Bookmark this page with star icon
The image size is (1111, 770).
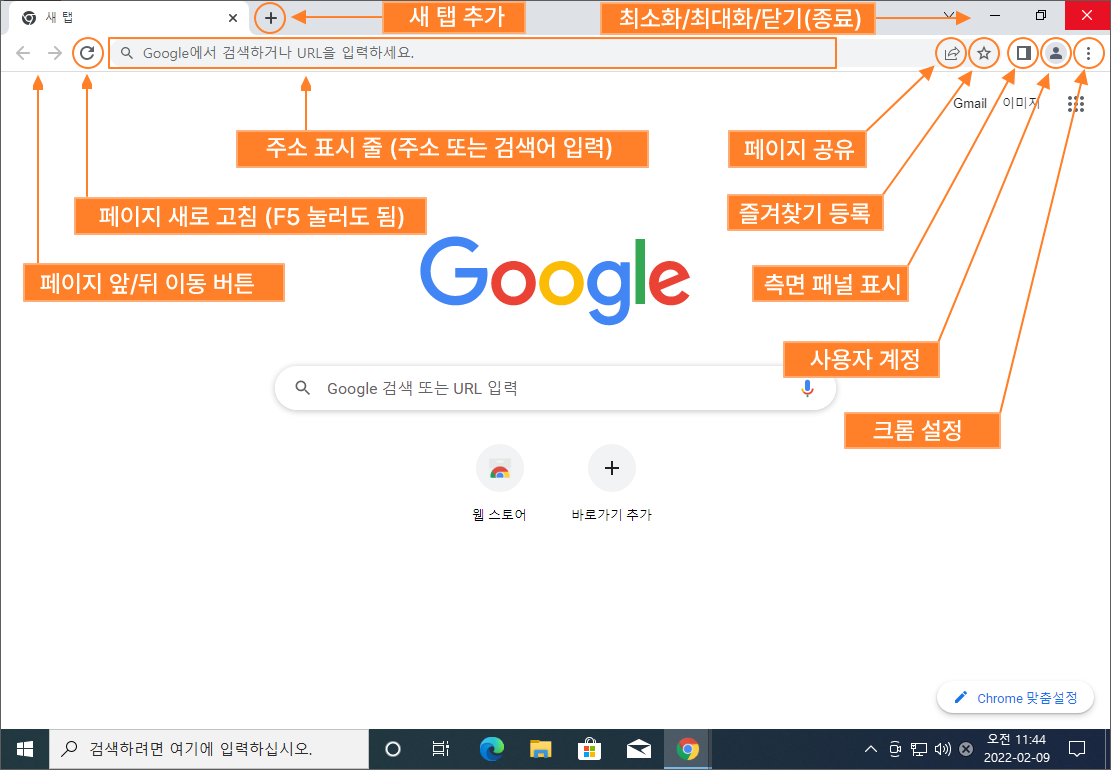coord(983,53)
